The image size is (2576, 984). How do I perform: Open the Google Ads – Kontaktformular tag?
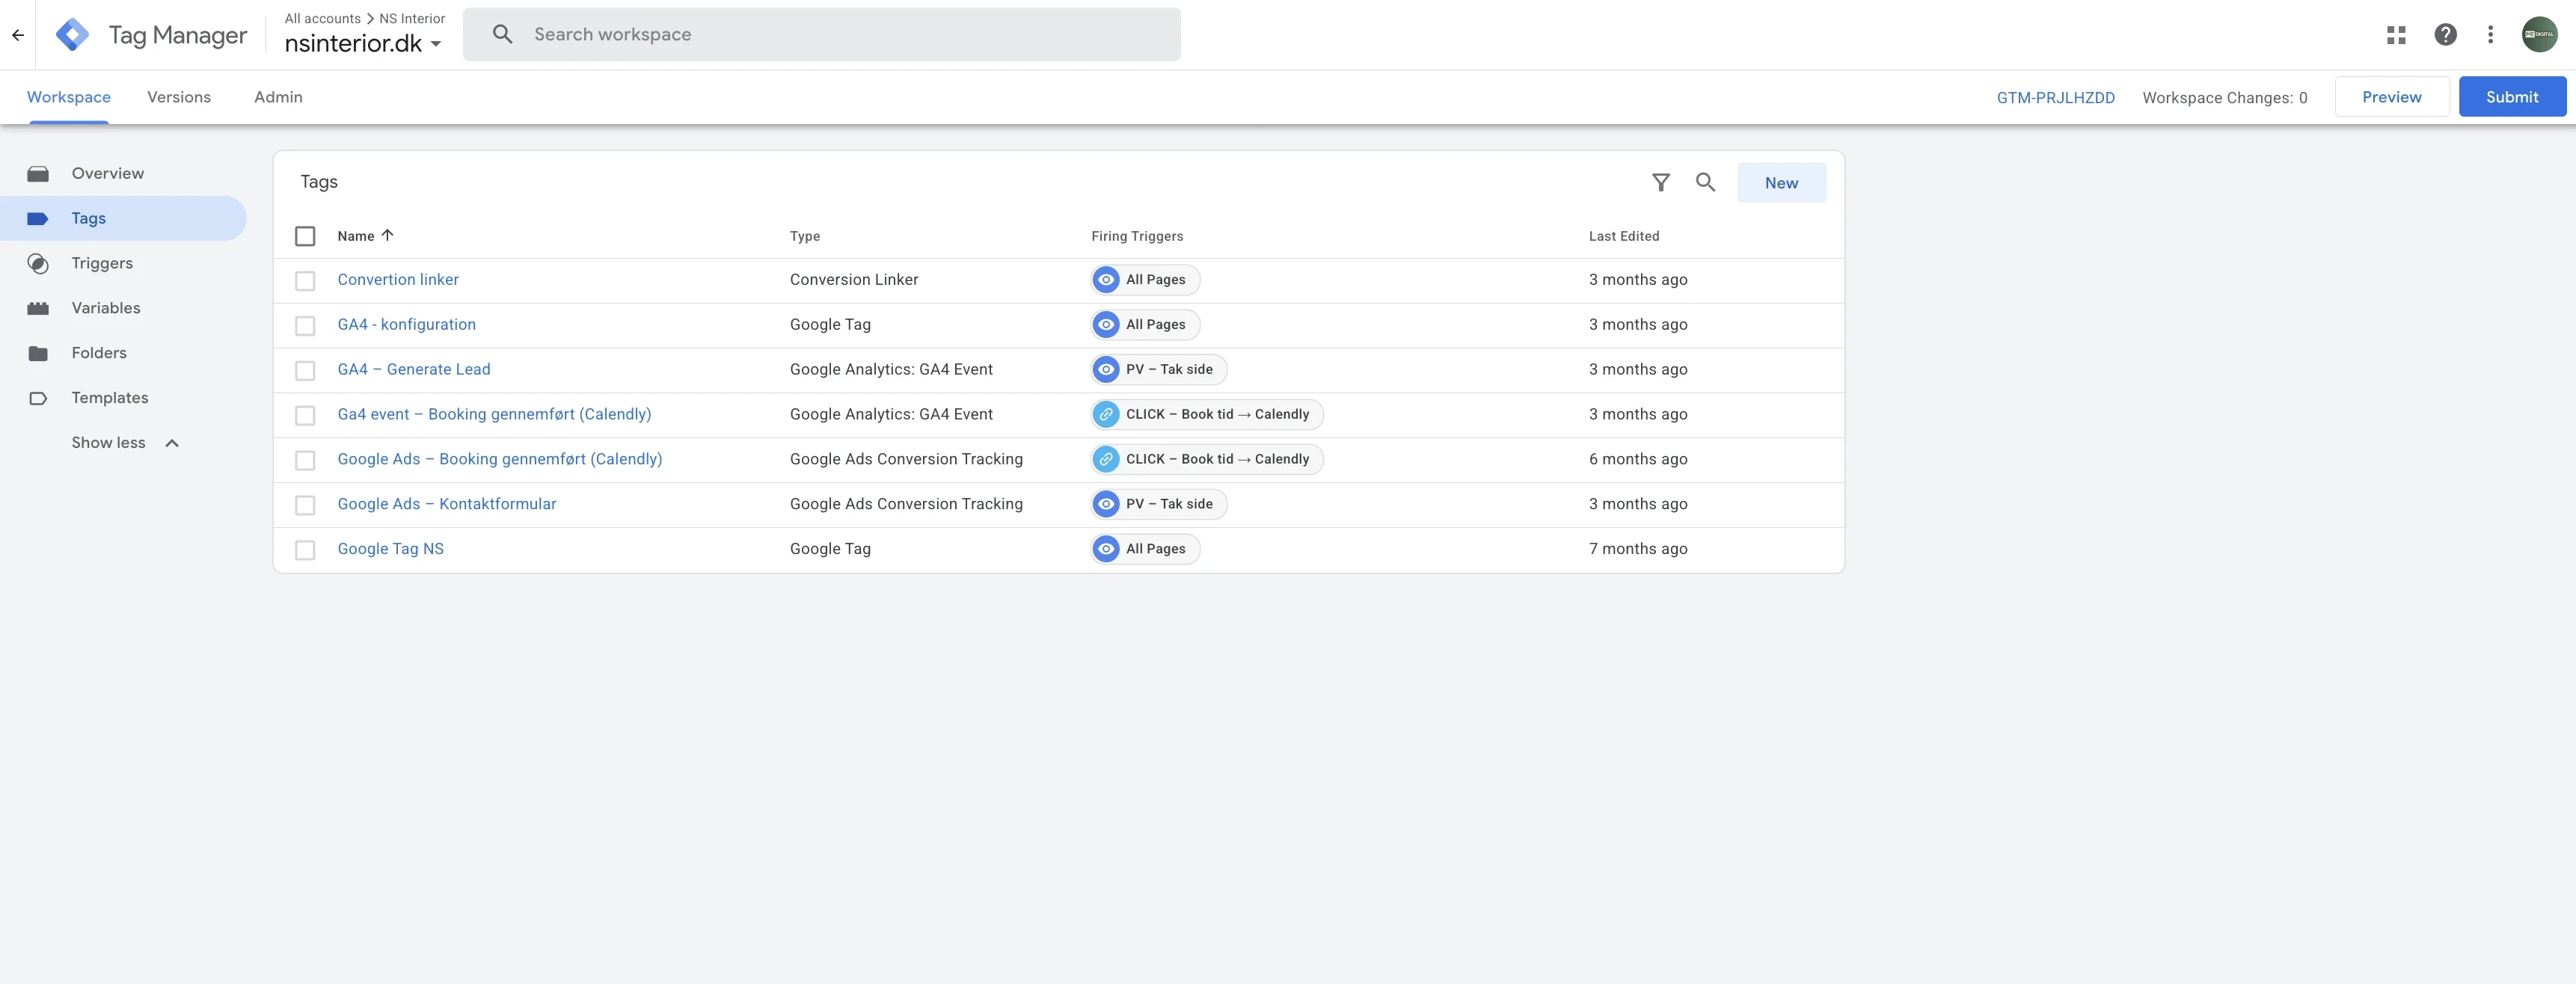point(447,504)
